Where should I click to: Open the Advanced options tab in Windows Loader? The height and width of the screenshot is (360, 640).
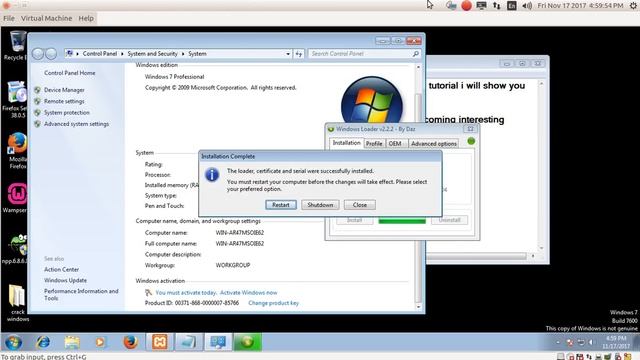pyautogui.click(x=434, y=144)
